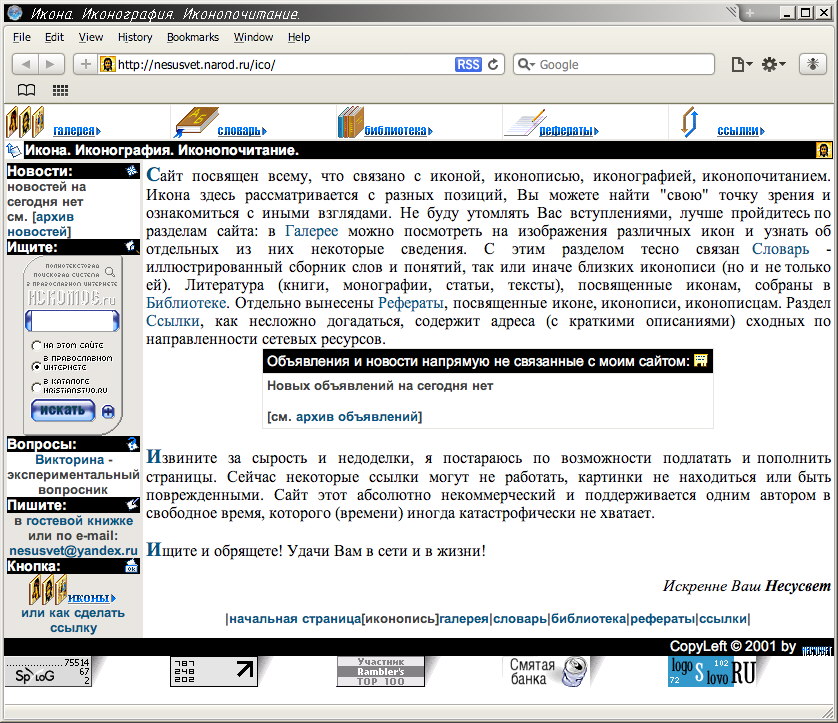Click the ссылки arrows icon
This screenshot has width=838, height=723.
point(688,123)
